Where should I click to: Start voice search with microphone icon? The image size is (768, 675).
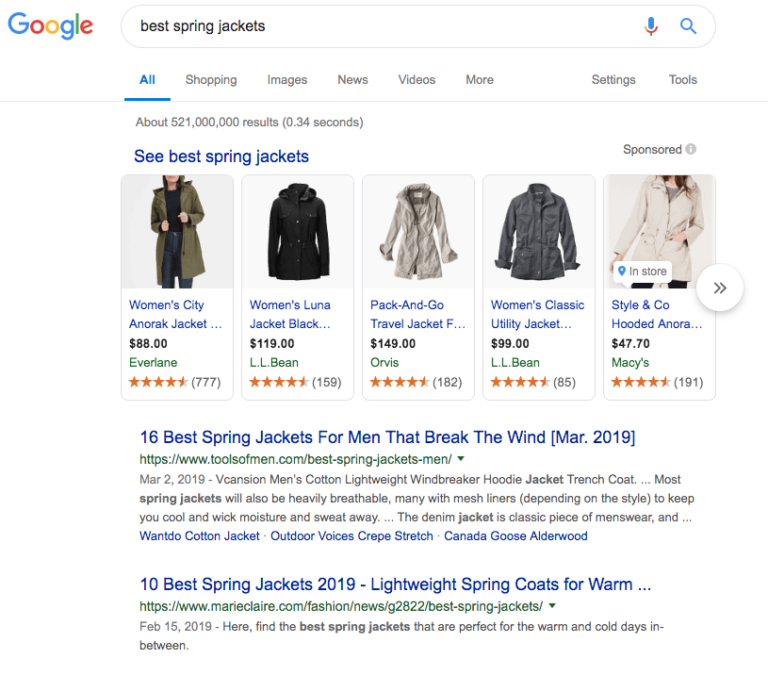[x=650, y=26]
